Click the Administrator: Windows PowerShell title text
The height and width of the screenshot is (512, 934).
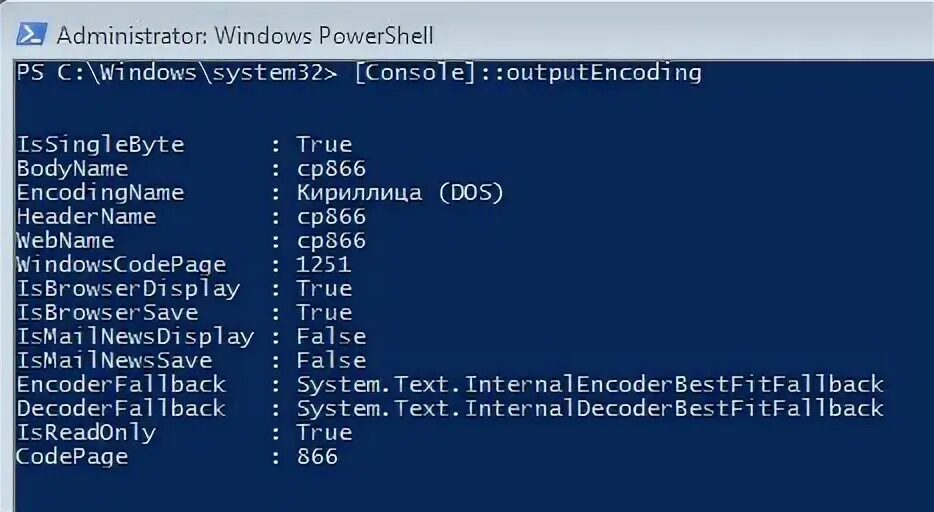pos(245,36)
